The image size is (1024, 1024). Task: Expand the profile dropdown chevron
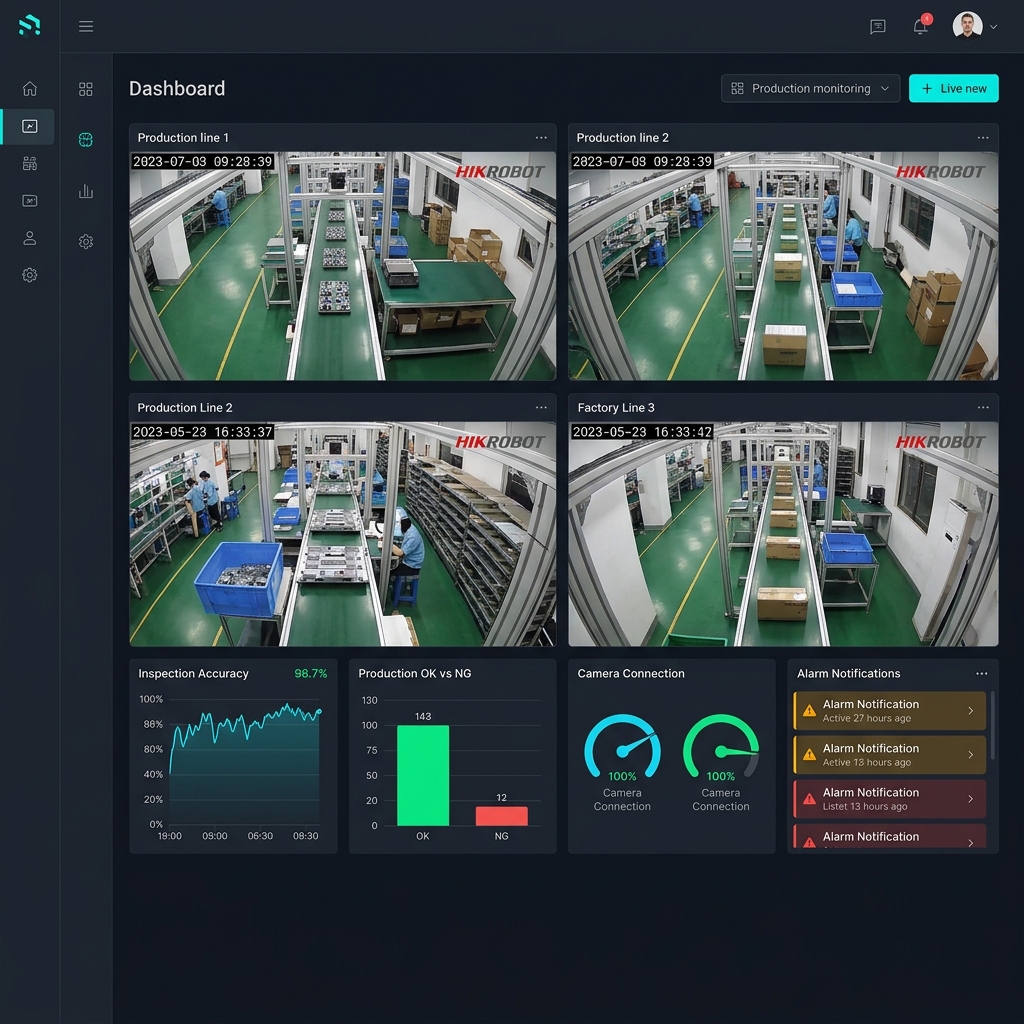pyautogui.click(x=993, y=27)
